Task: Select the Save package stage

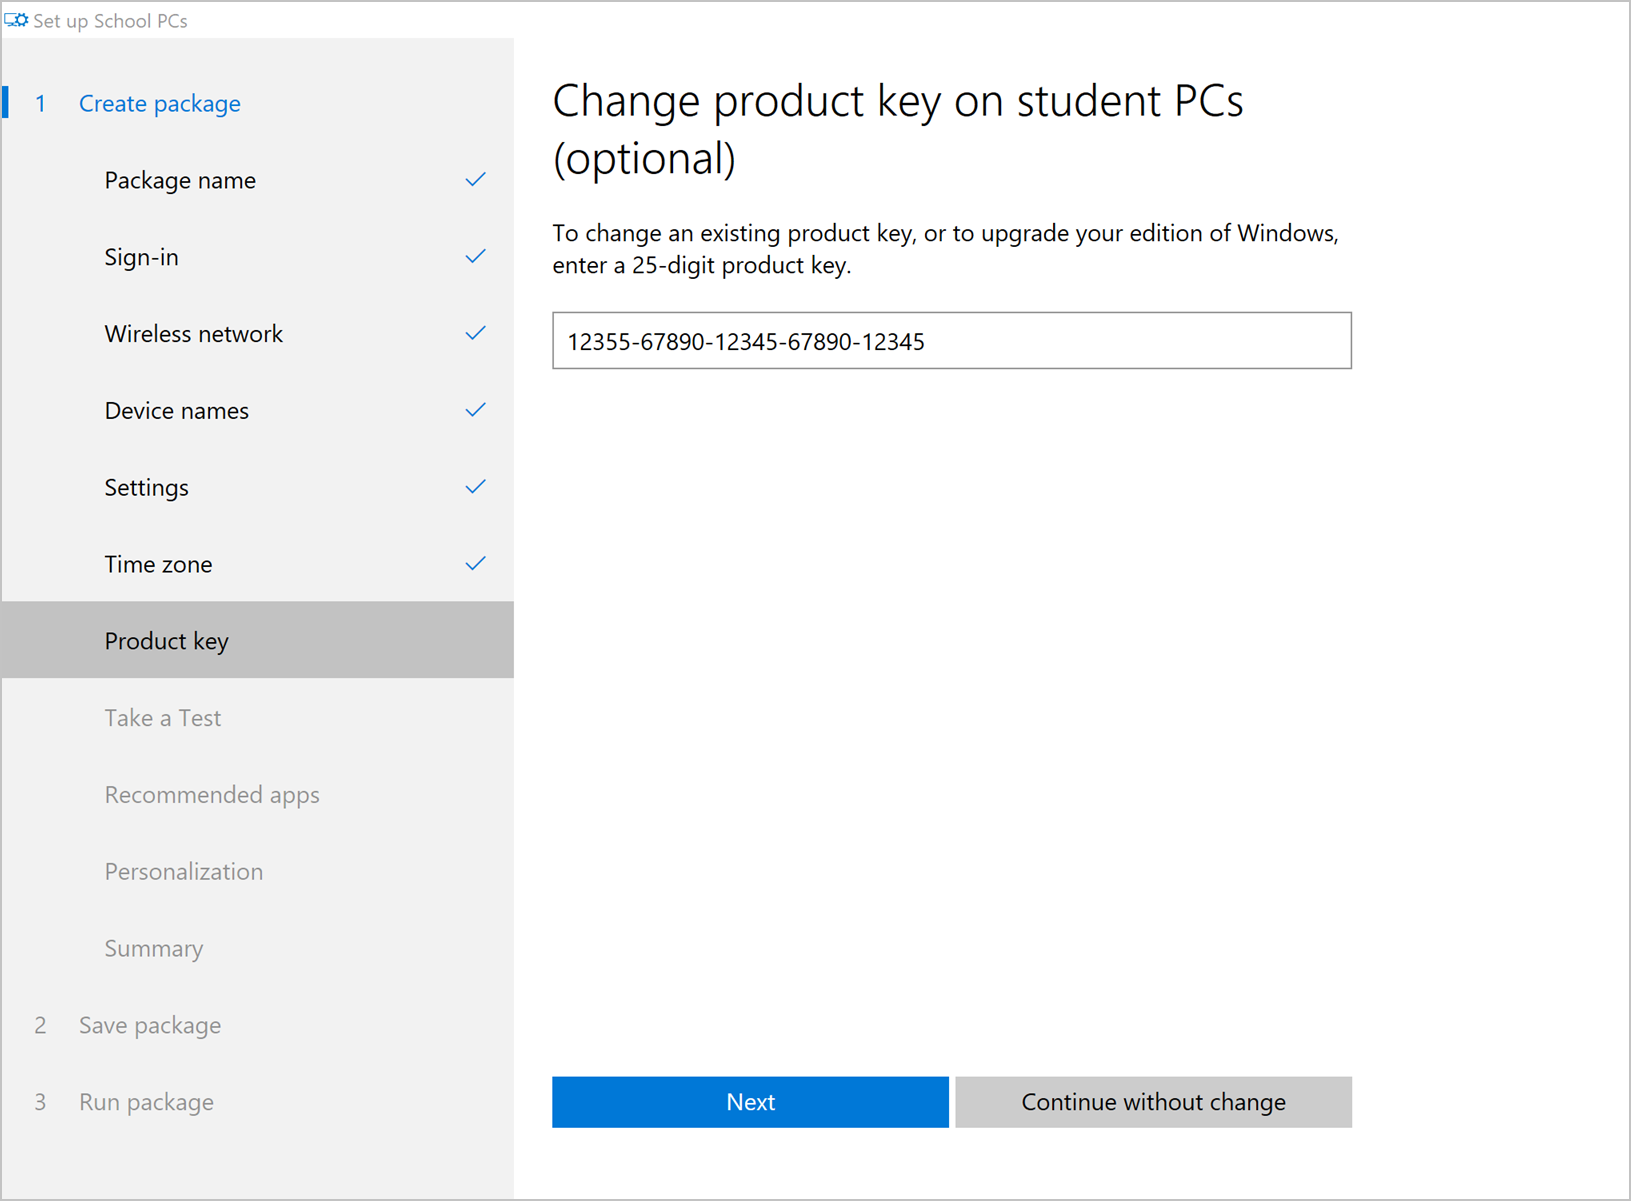Action: 150,1026
